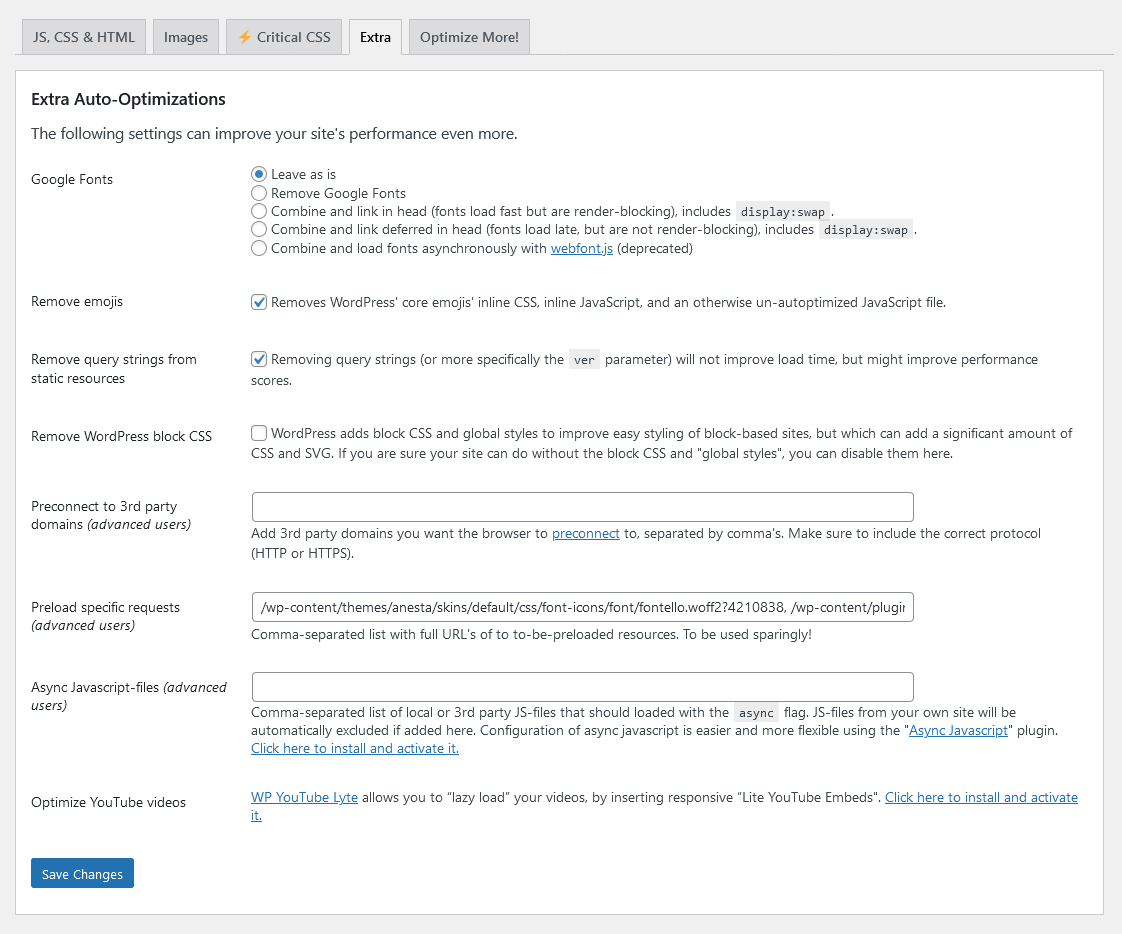
Task: Choose 'Remove Google Fonts' radio option
Action: point(259,193)
